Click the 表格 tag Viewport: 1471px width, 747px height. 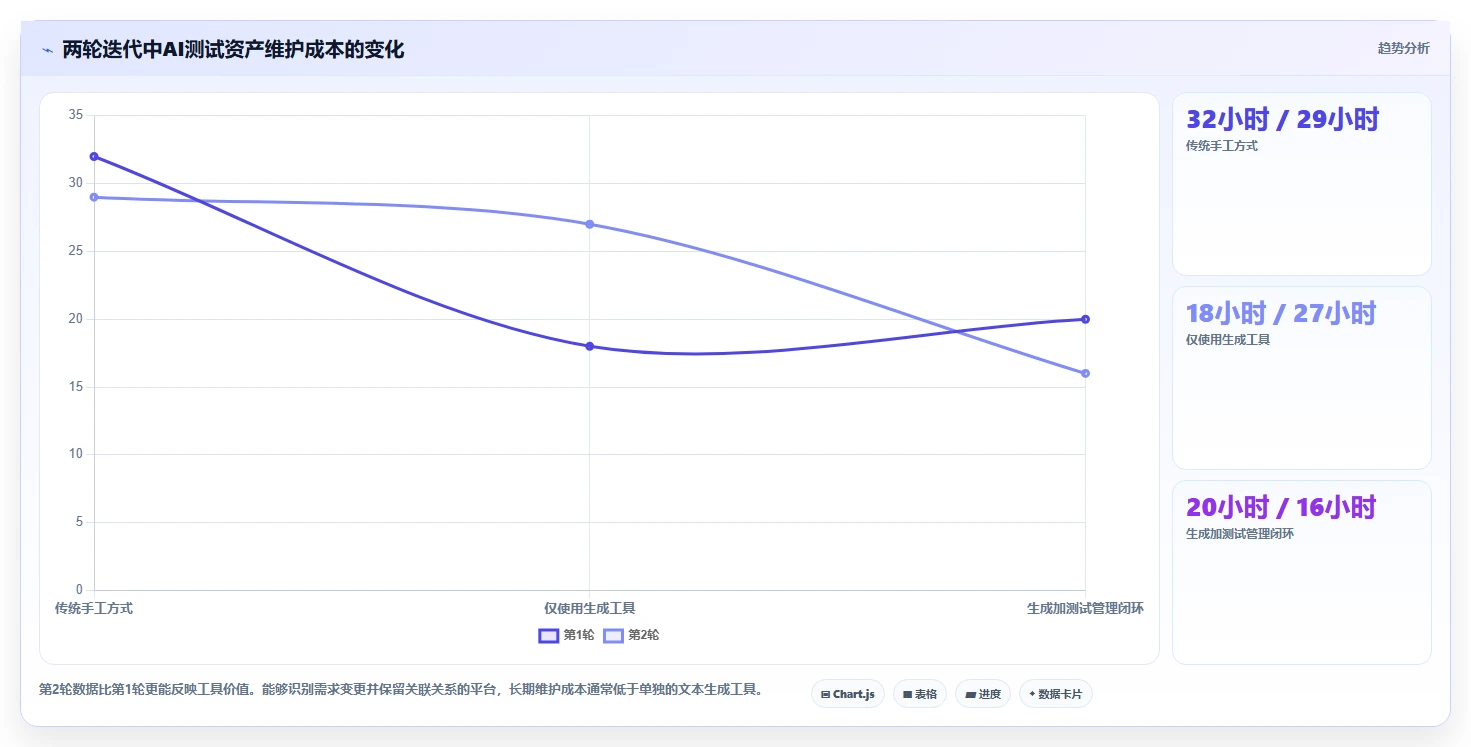pos(919,694)
